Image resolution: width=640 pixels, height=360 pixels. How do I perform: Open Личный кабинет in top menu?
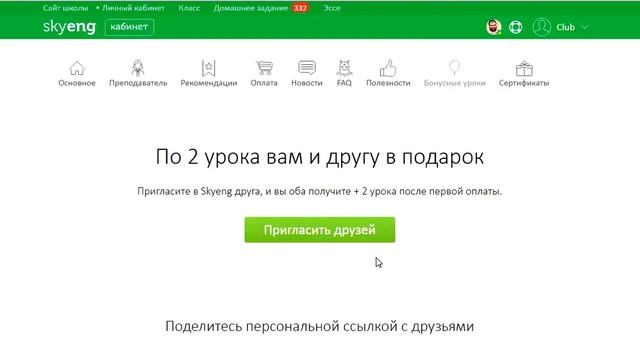click(133, 8)
